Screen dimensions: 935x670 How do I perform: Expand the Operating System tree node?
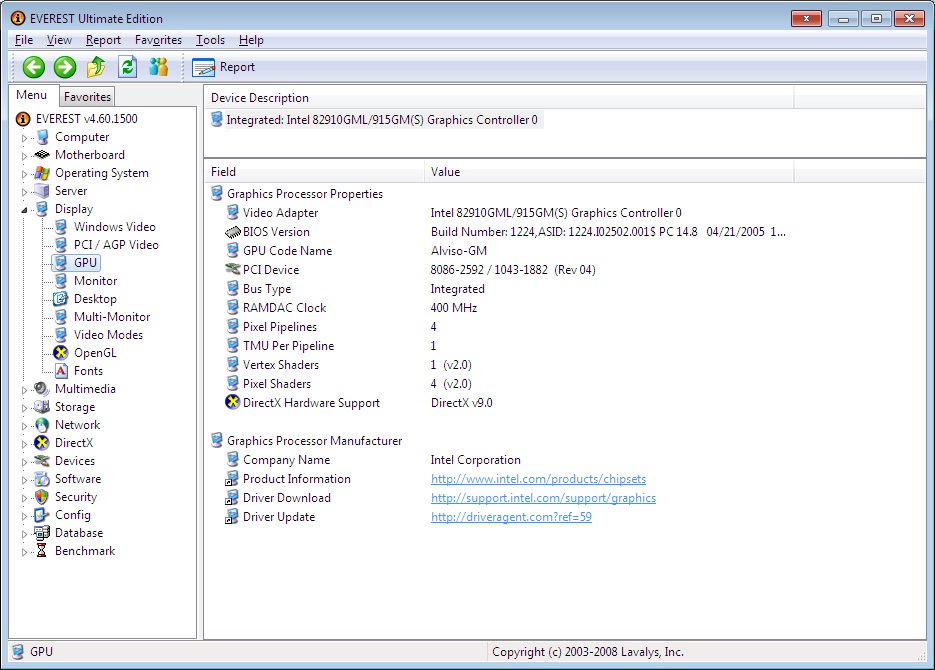[x=24, y=174]
